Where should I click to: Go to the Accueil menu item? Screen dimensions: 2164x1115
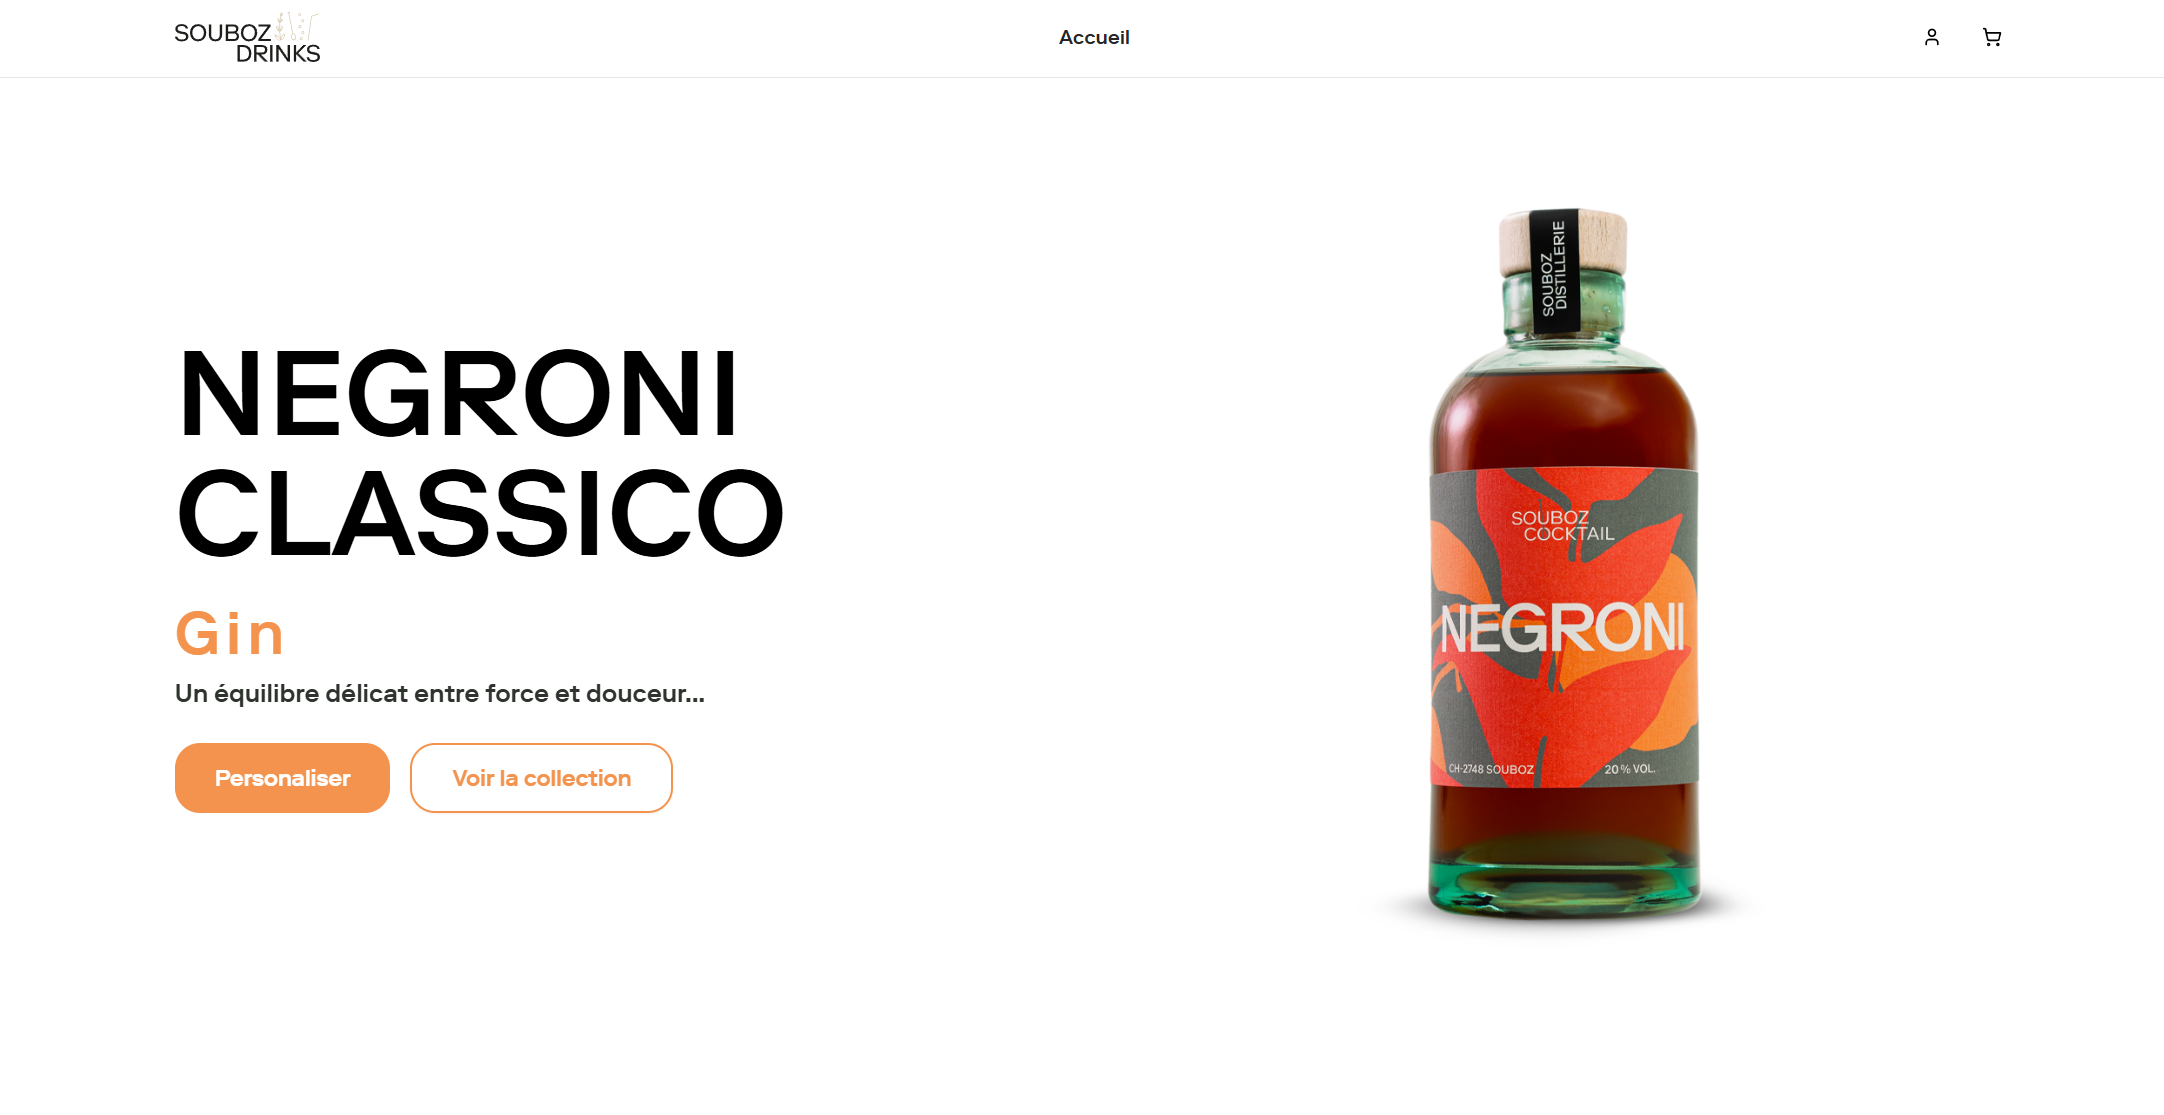[1094, 37]
